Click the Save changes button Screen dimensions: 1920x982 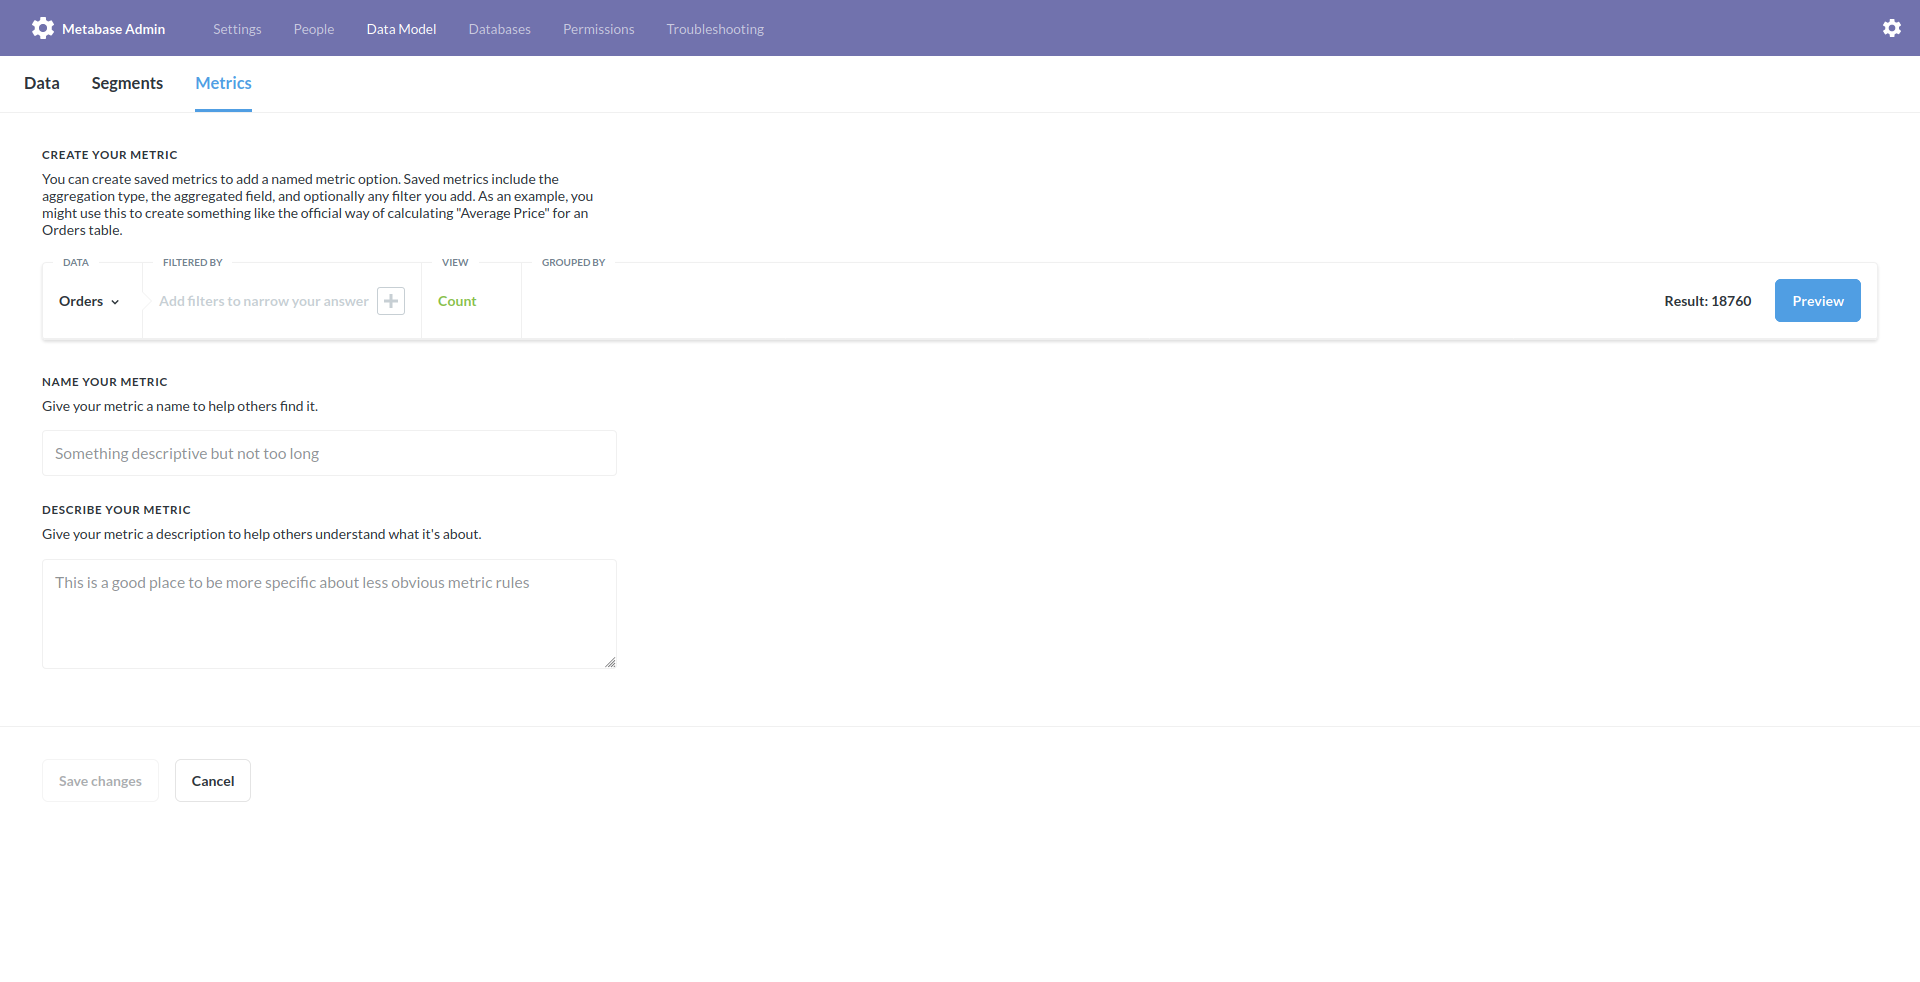(x=100, y=780)
